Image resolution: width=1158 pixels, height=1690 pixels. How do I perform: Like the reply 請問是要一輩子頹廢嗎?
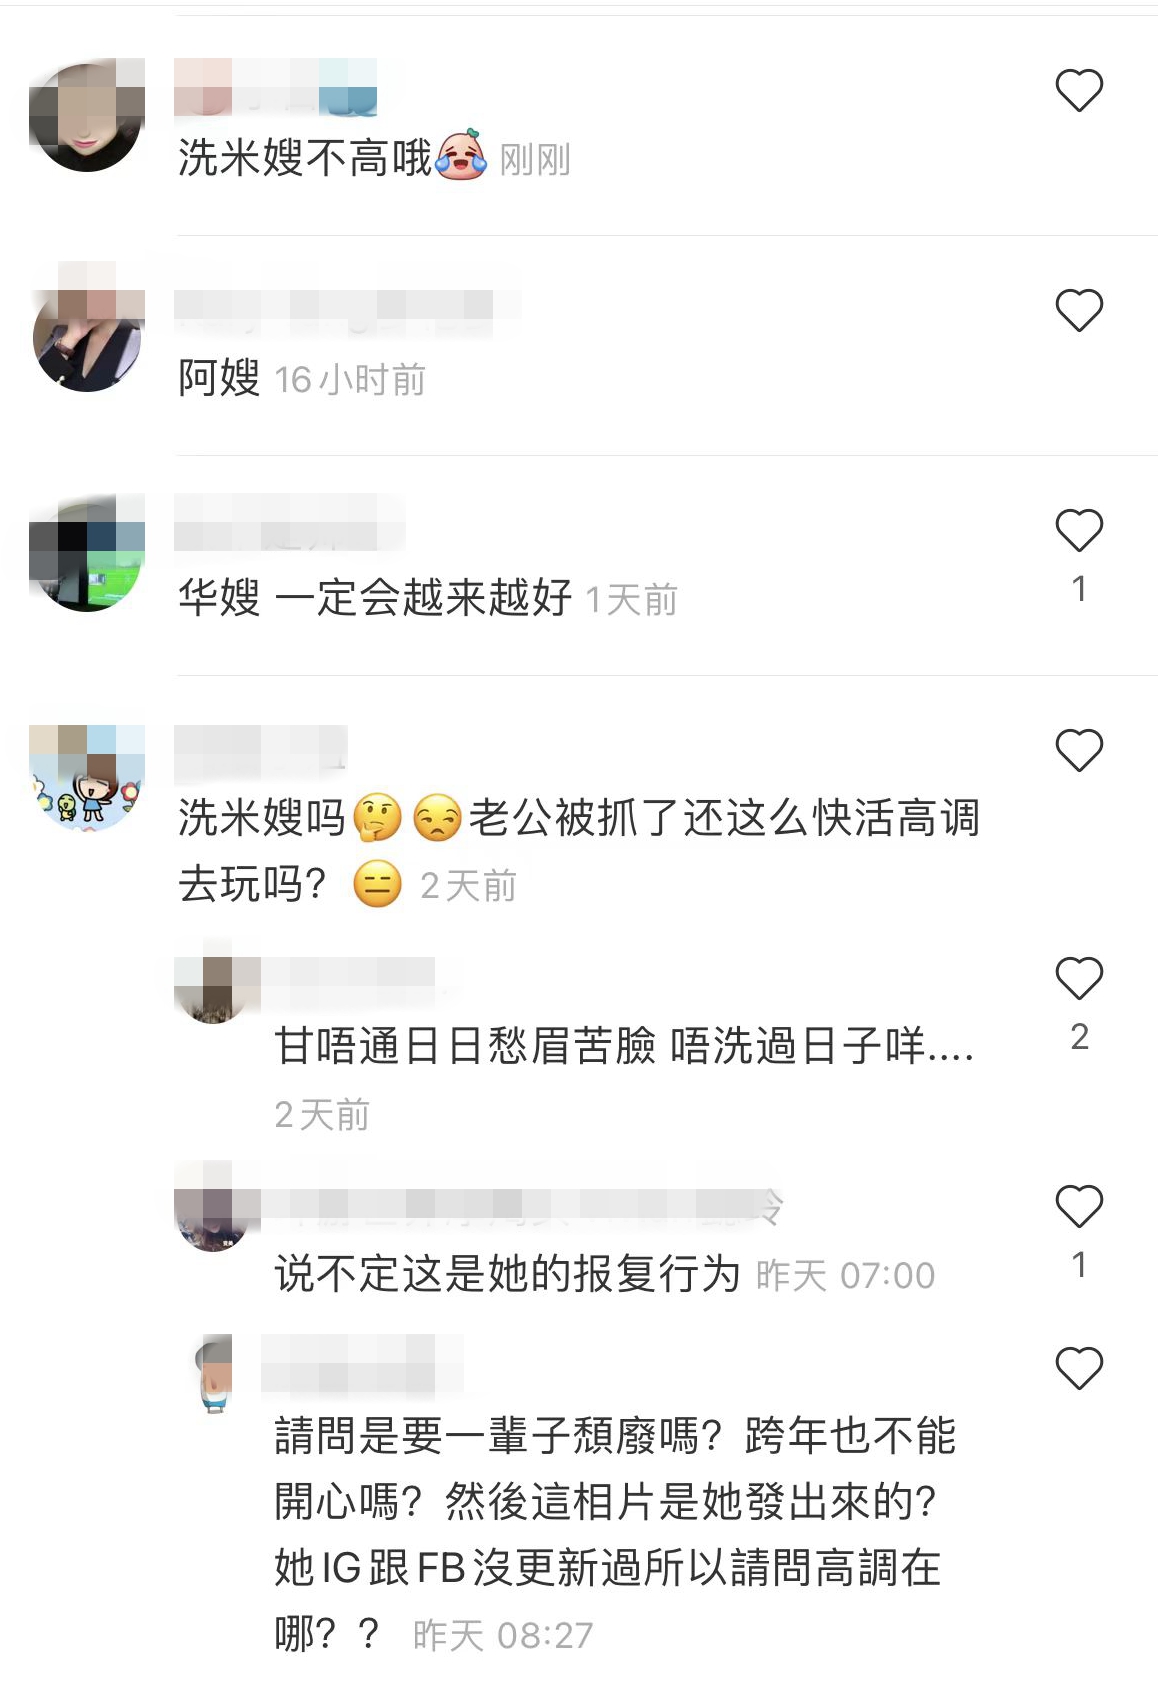1079,1368
